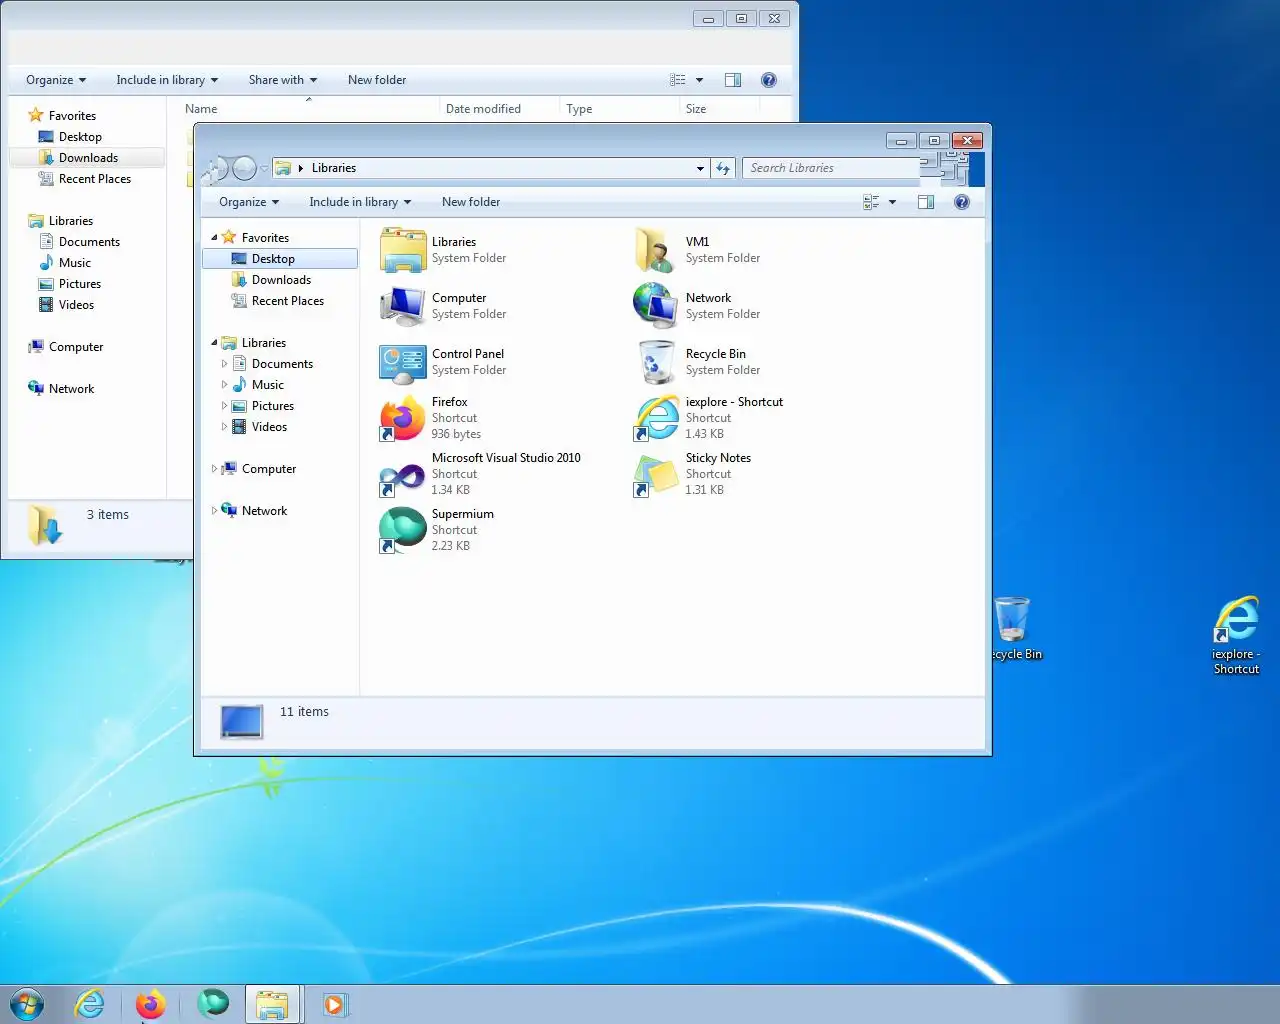Open address bar history dropdown arrow
Screen dimensions: 1280x1024
click(x=700, y=168)
